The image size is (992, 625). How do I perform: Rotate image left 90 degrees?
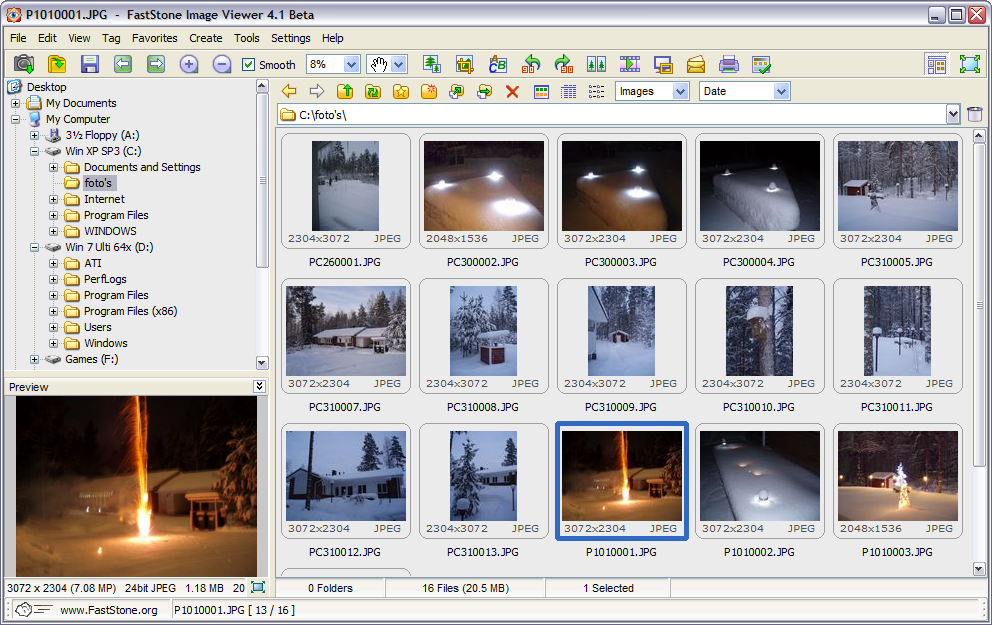pos(531,64)
